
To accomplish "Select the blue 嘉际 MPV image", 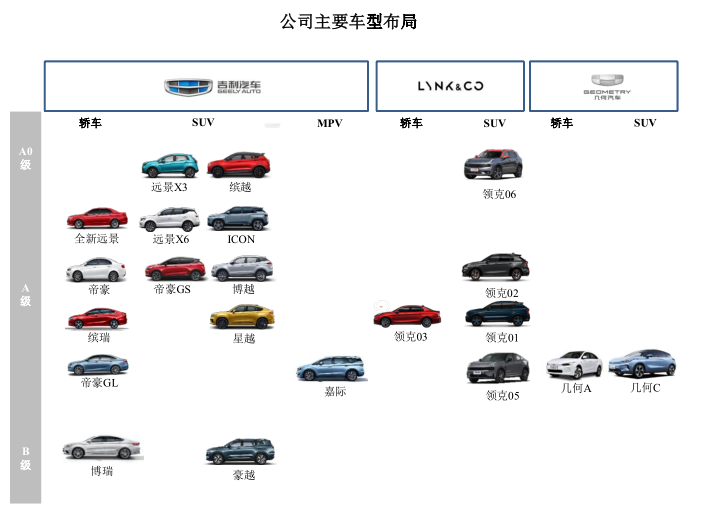I will tap(330, 369).
